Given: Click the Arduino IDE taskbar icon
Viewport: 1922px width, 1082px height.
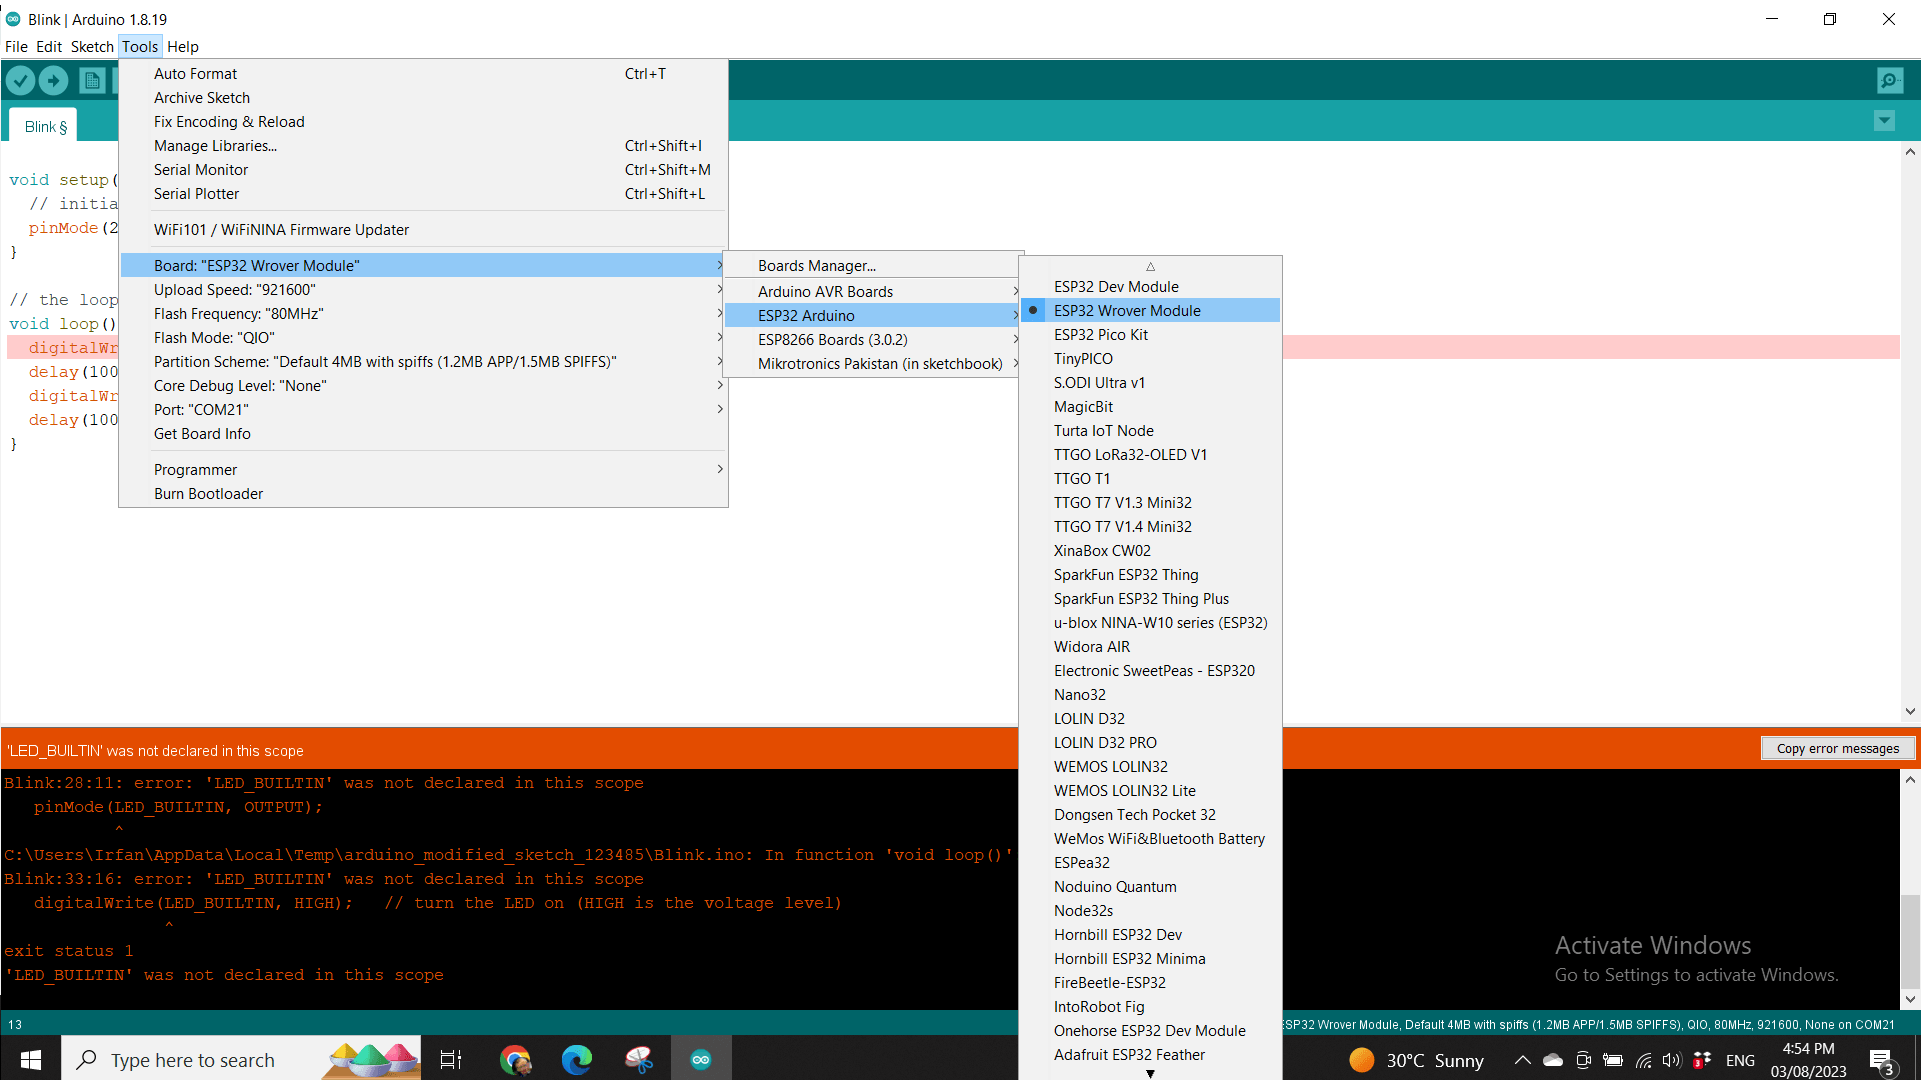Looking at the screenshot, I should tap(701, 1059).
